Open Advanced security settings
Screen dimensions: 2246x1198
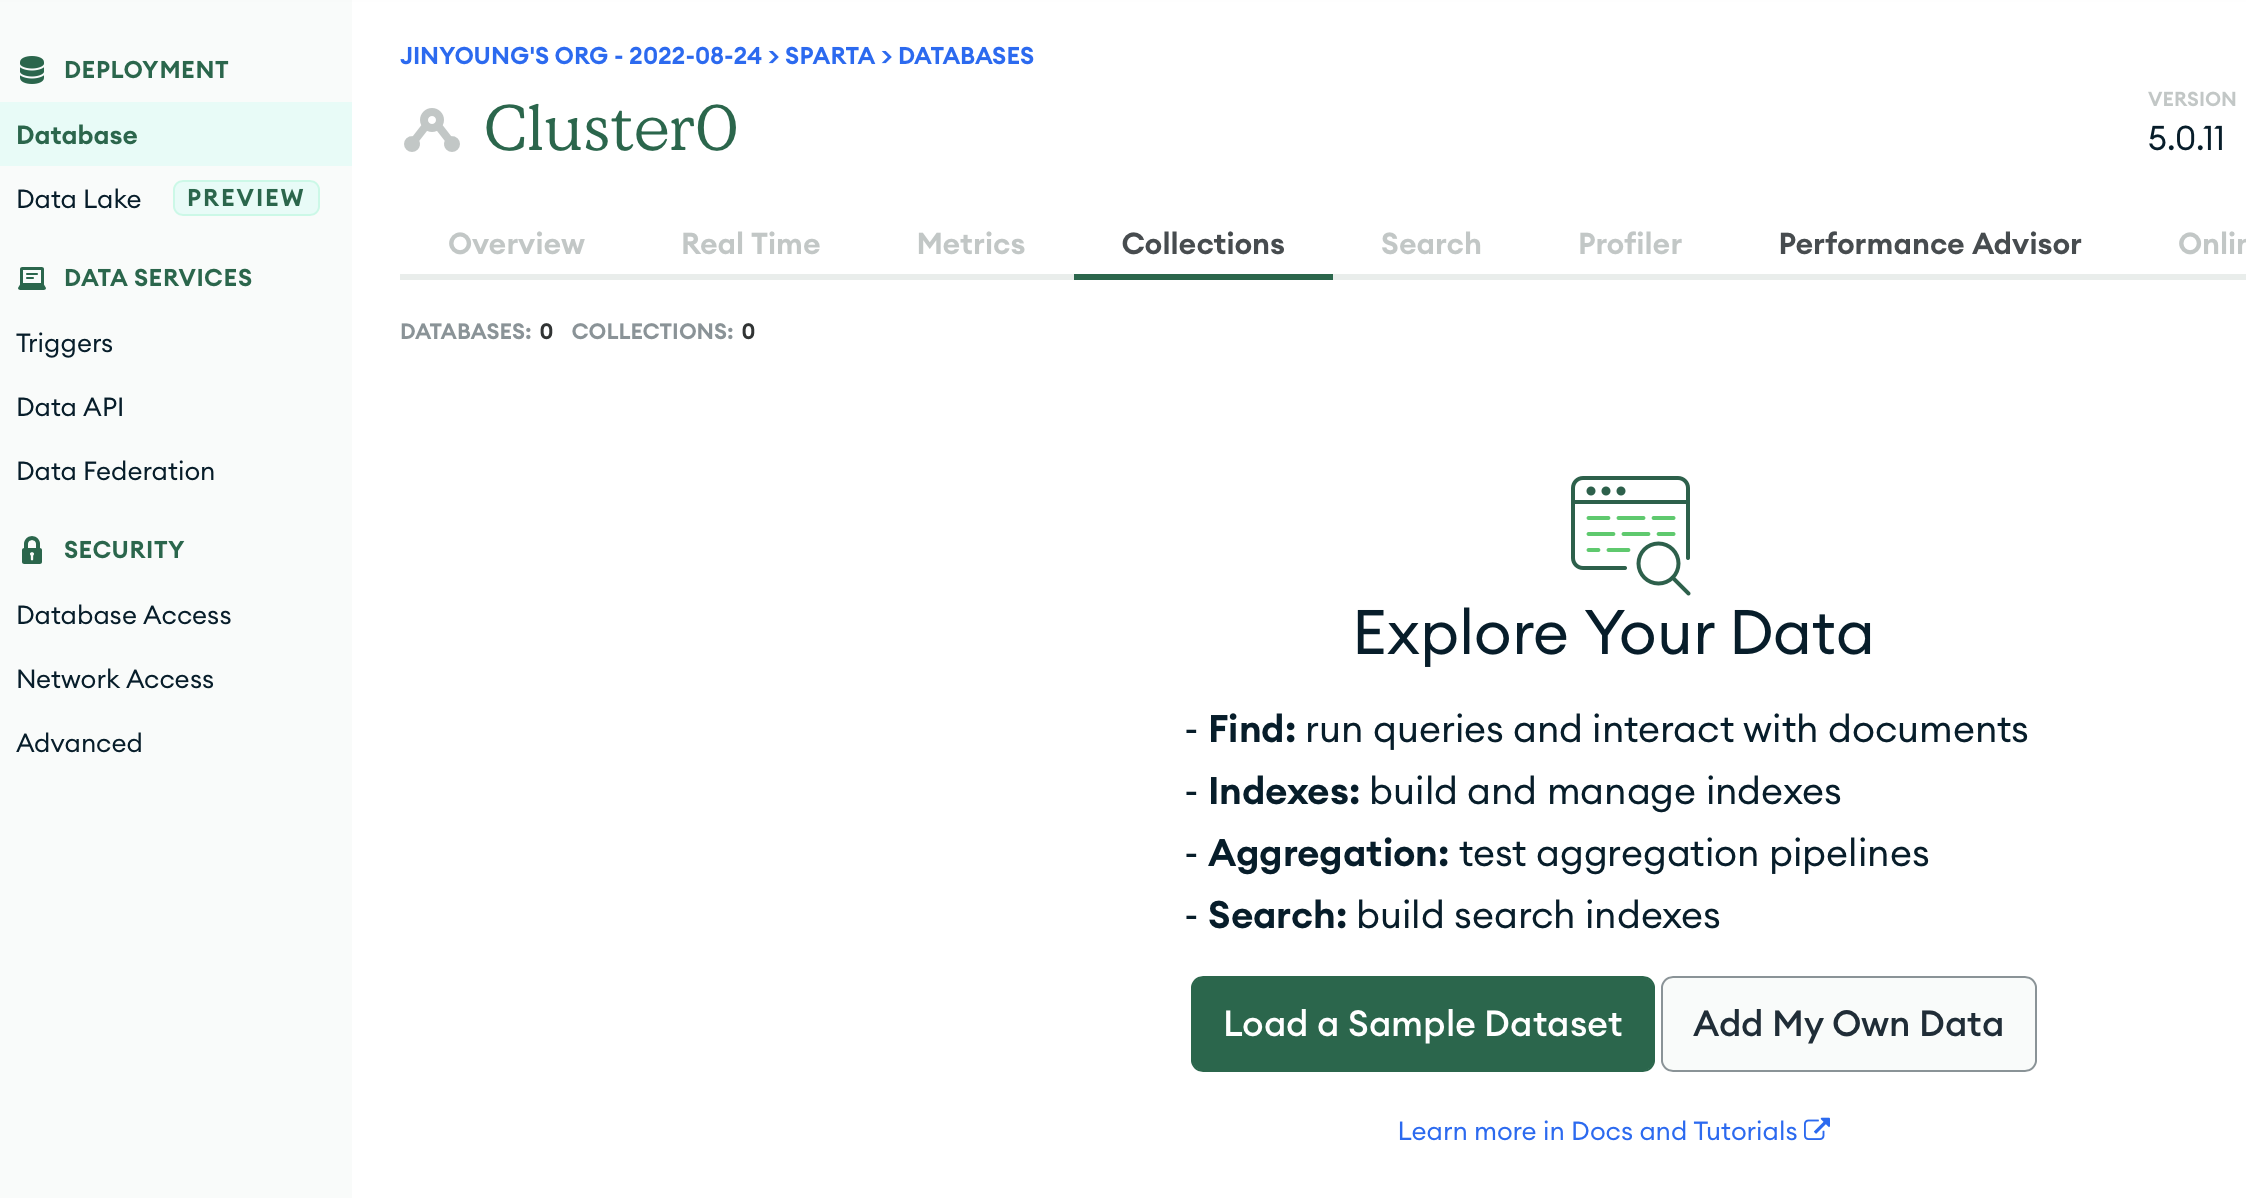coord(80,743)
